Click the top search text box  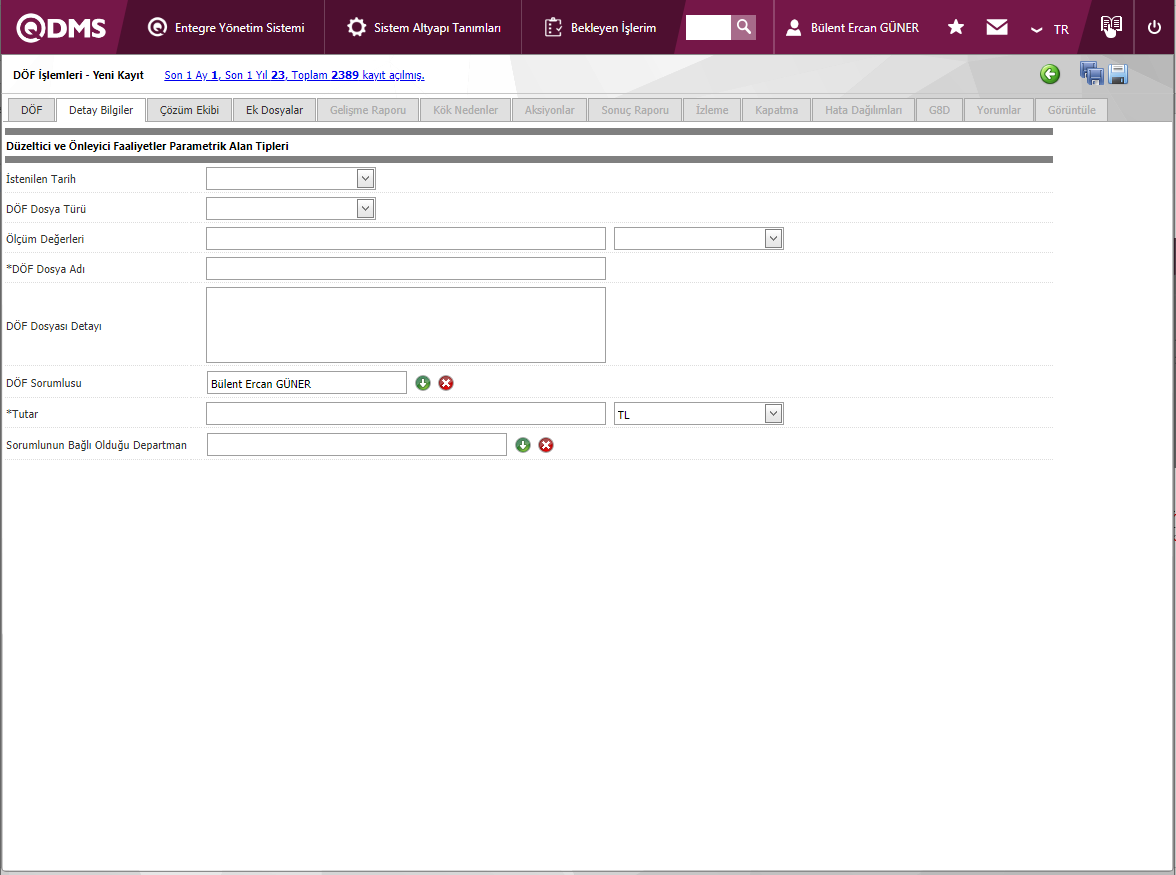(708, 28)
